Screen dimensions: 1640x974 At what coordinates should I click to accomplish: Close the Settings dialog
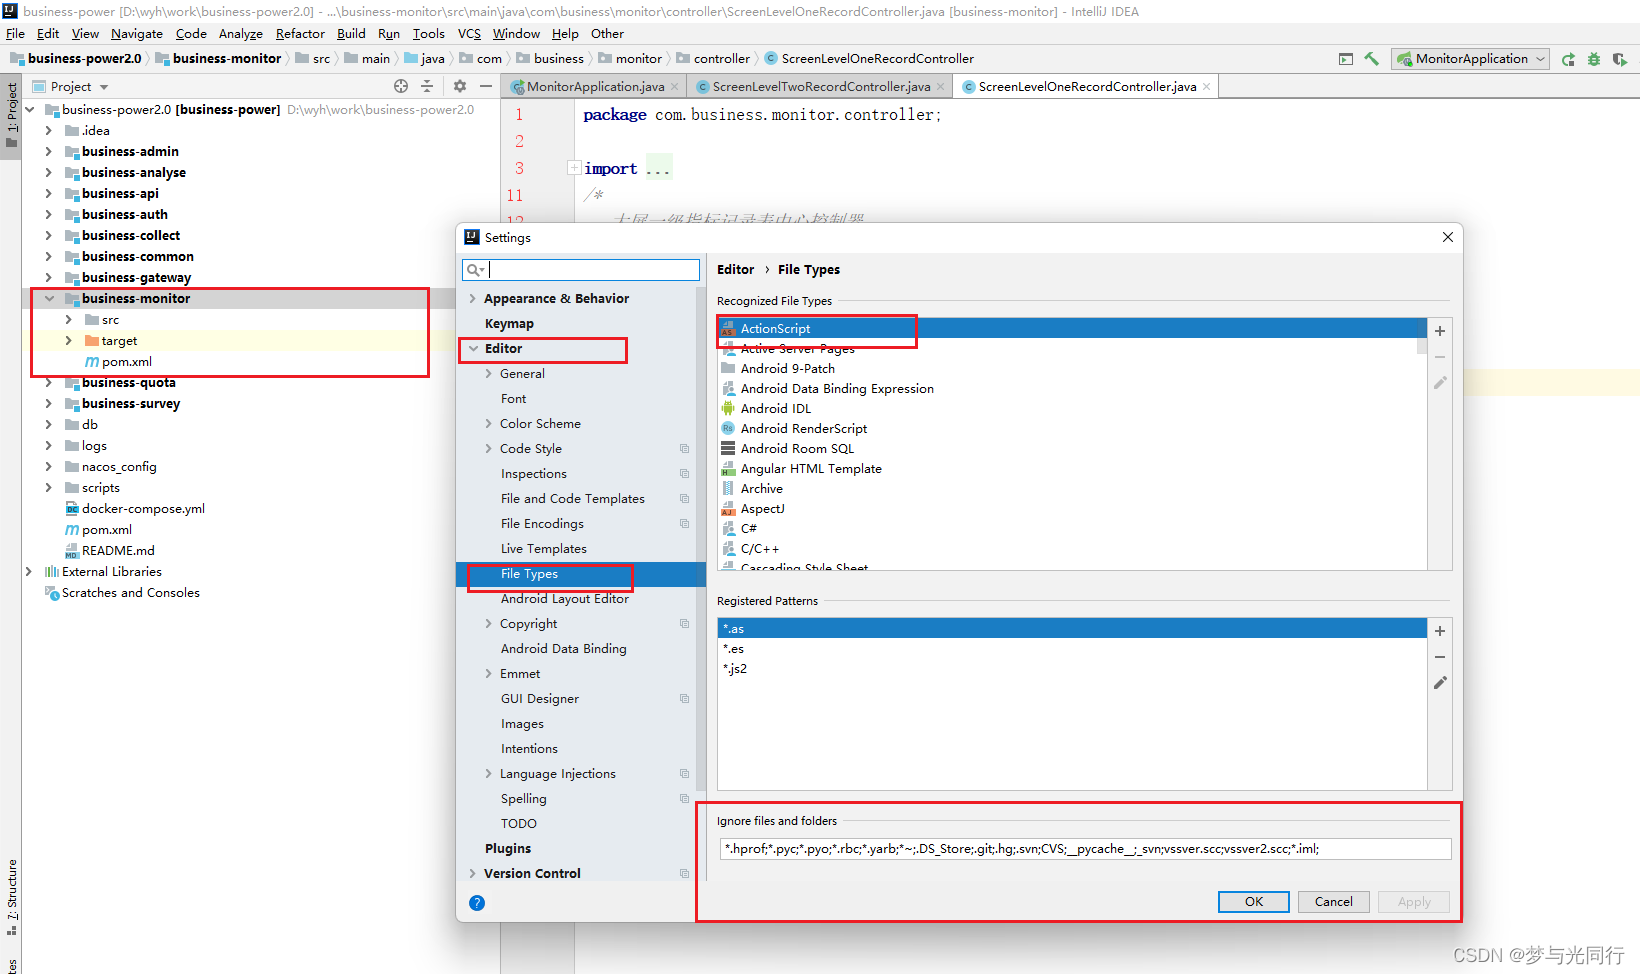pyautogui.click(x=1448, y=237)
